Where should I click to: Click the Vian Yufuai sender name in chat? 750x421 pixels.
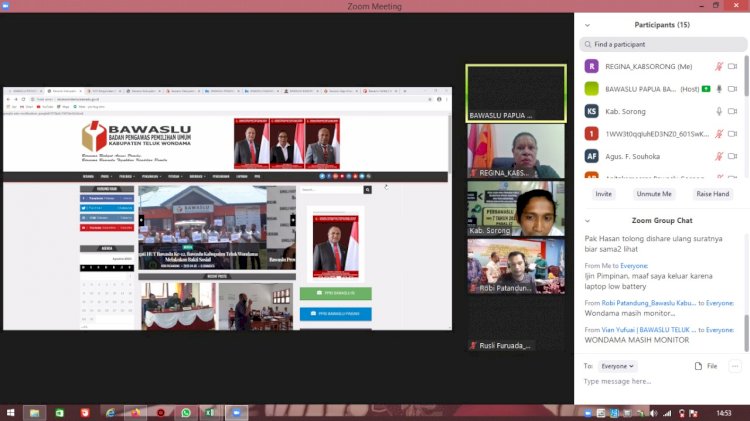pyautogui.click(x=649, y=330)
